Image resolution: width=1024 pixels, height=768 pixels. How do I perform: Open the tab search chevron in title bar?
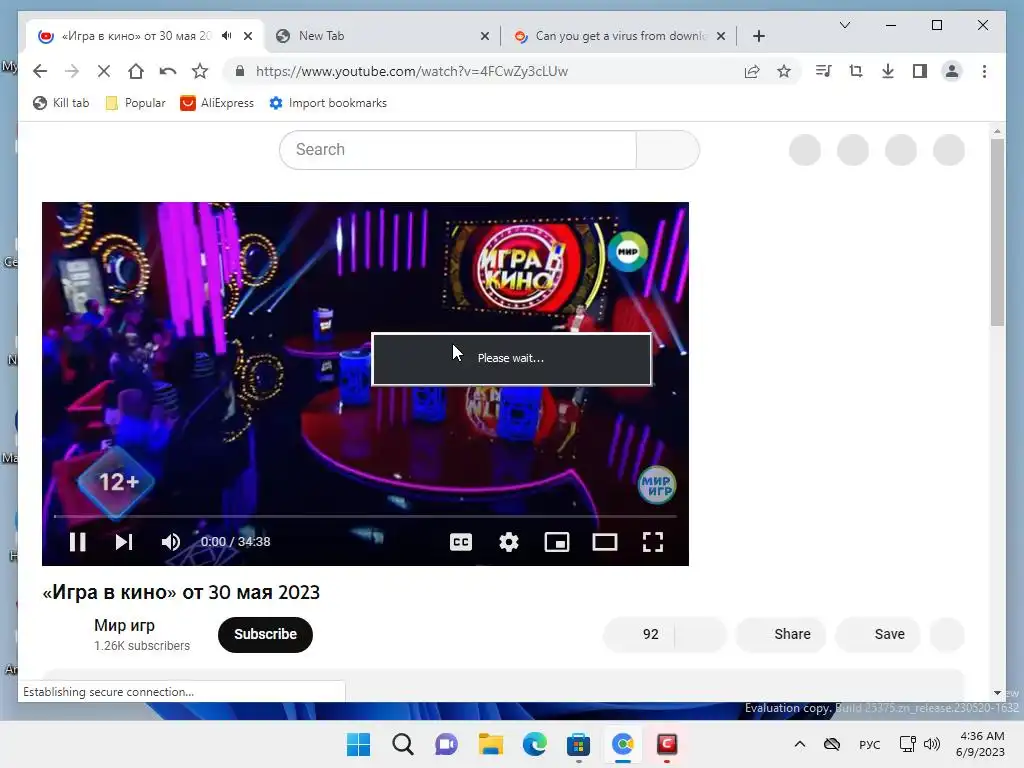(844, 25)
